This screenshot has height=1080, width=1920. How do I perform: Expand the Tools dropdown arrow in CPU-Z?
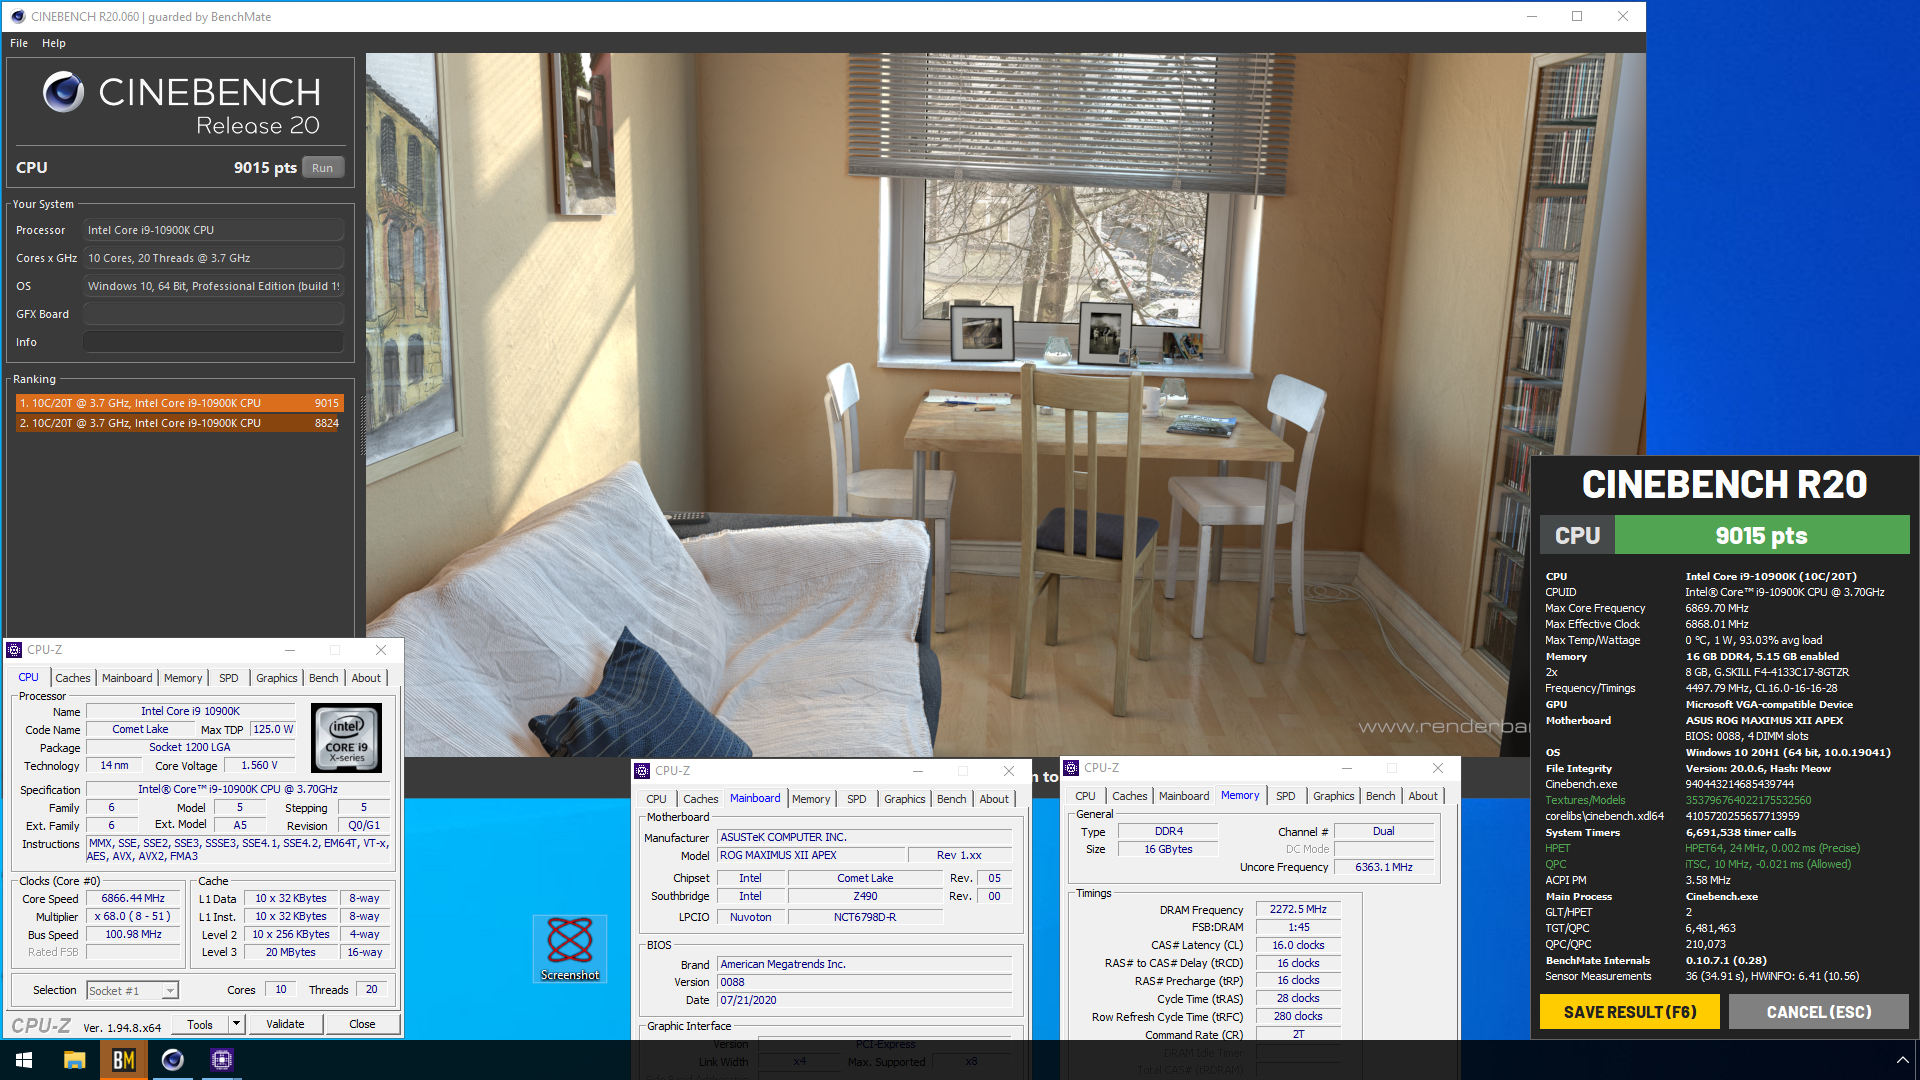(236, 1024)
